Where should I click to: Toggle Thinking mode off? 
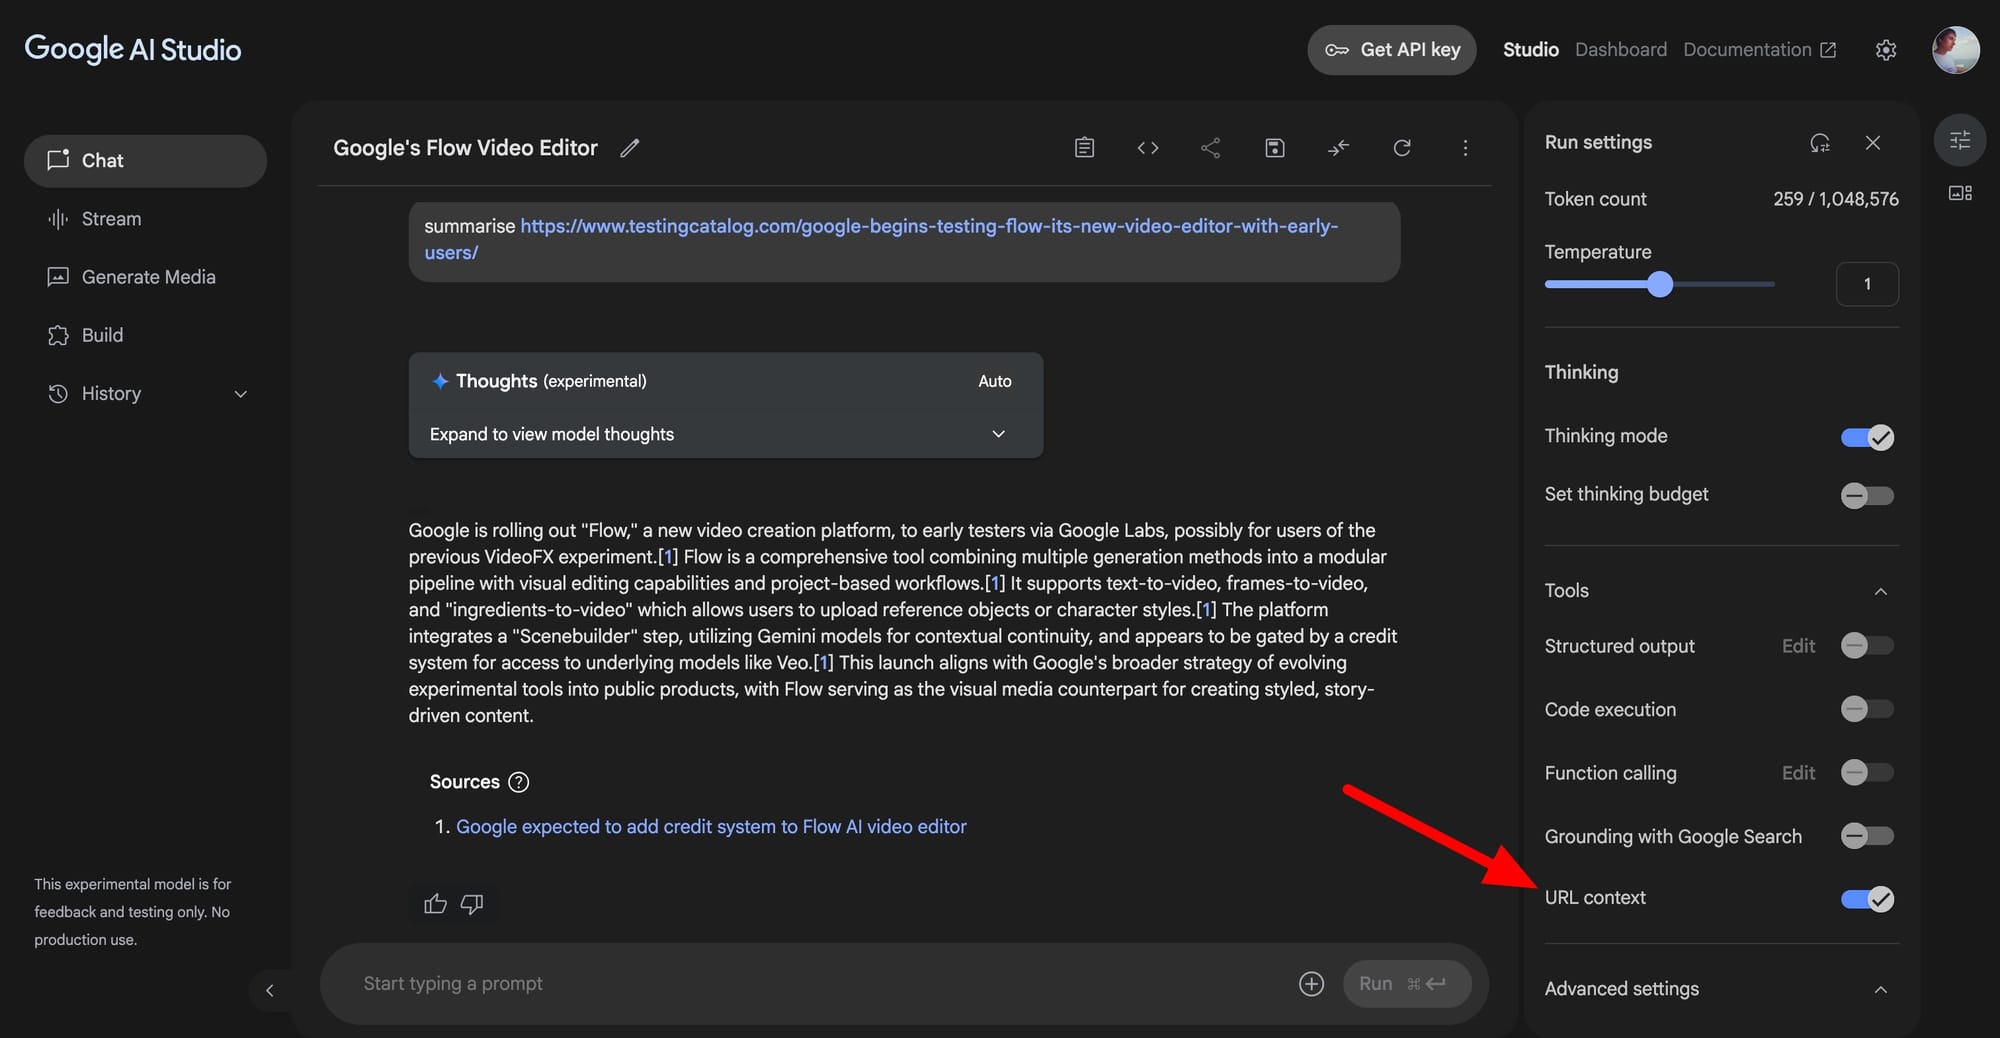coord(1867,437)
